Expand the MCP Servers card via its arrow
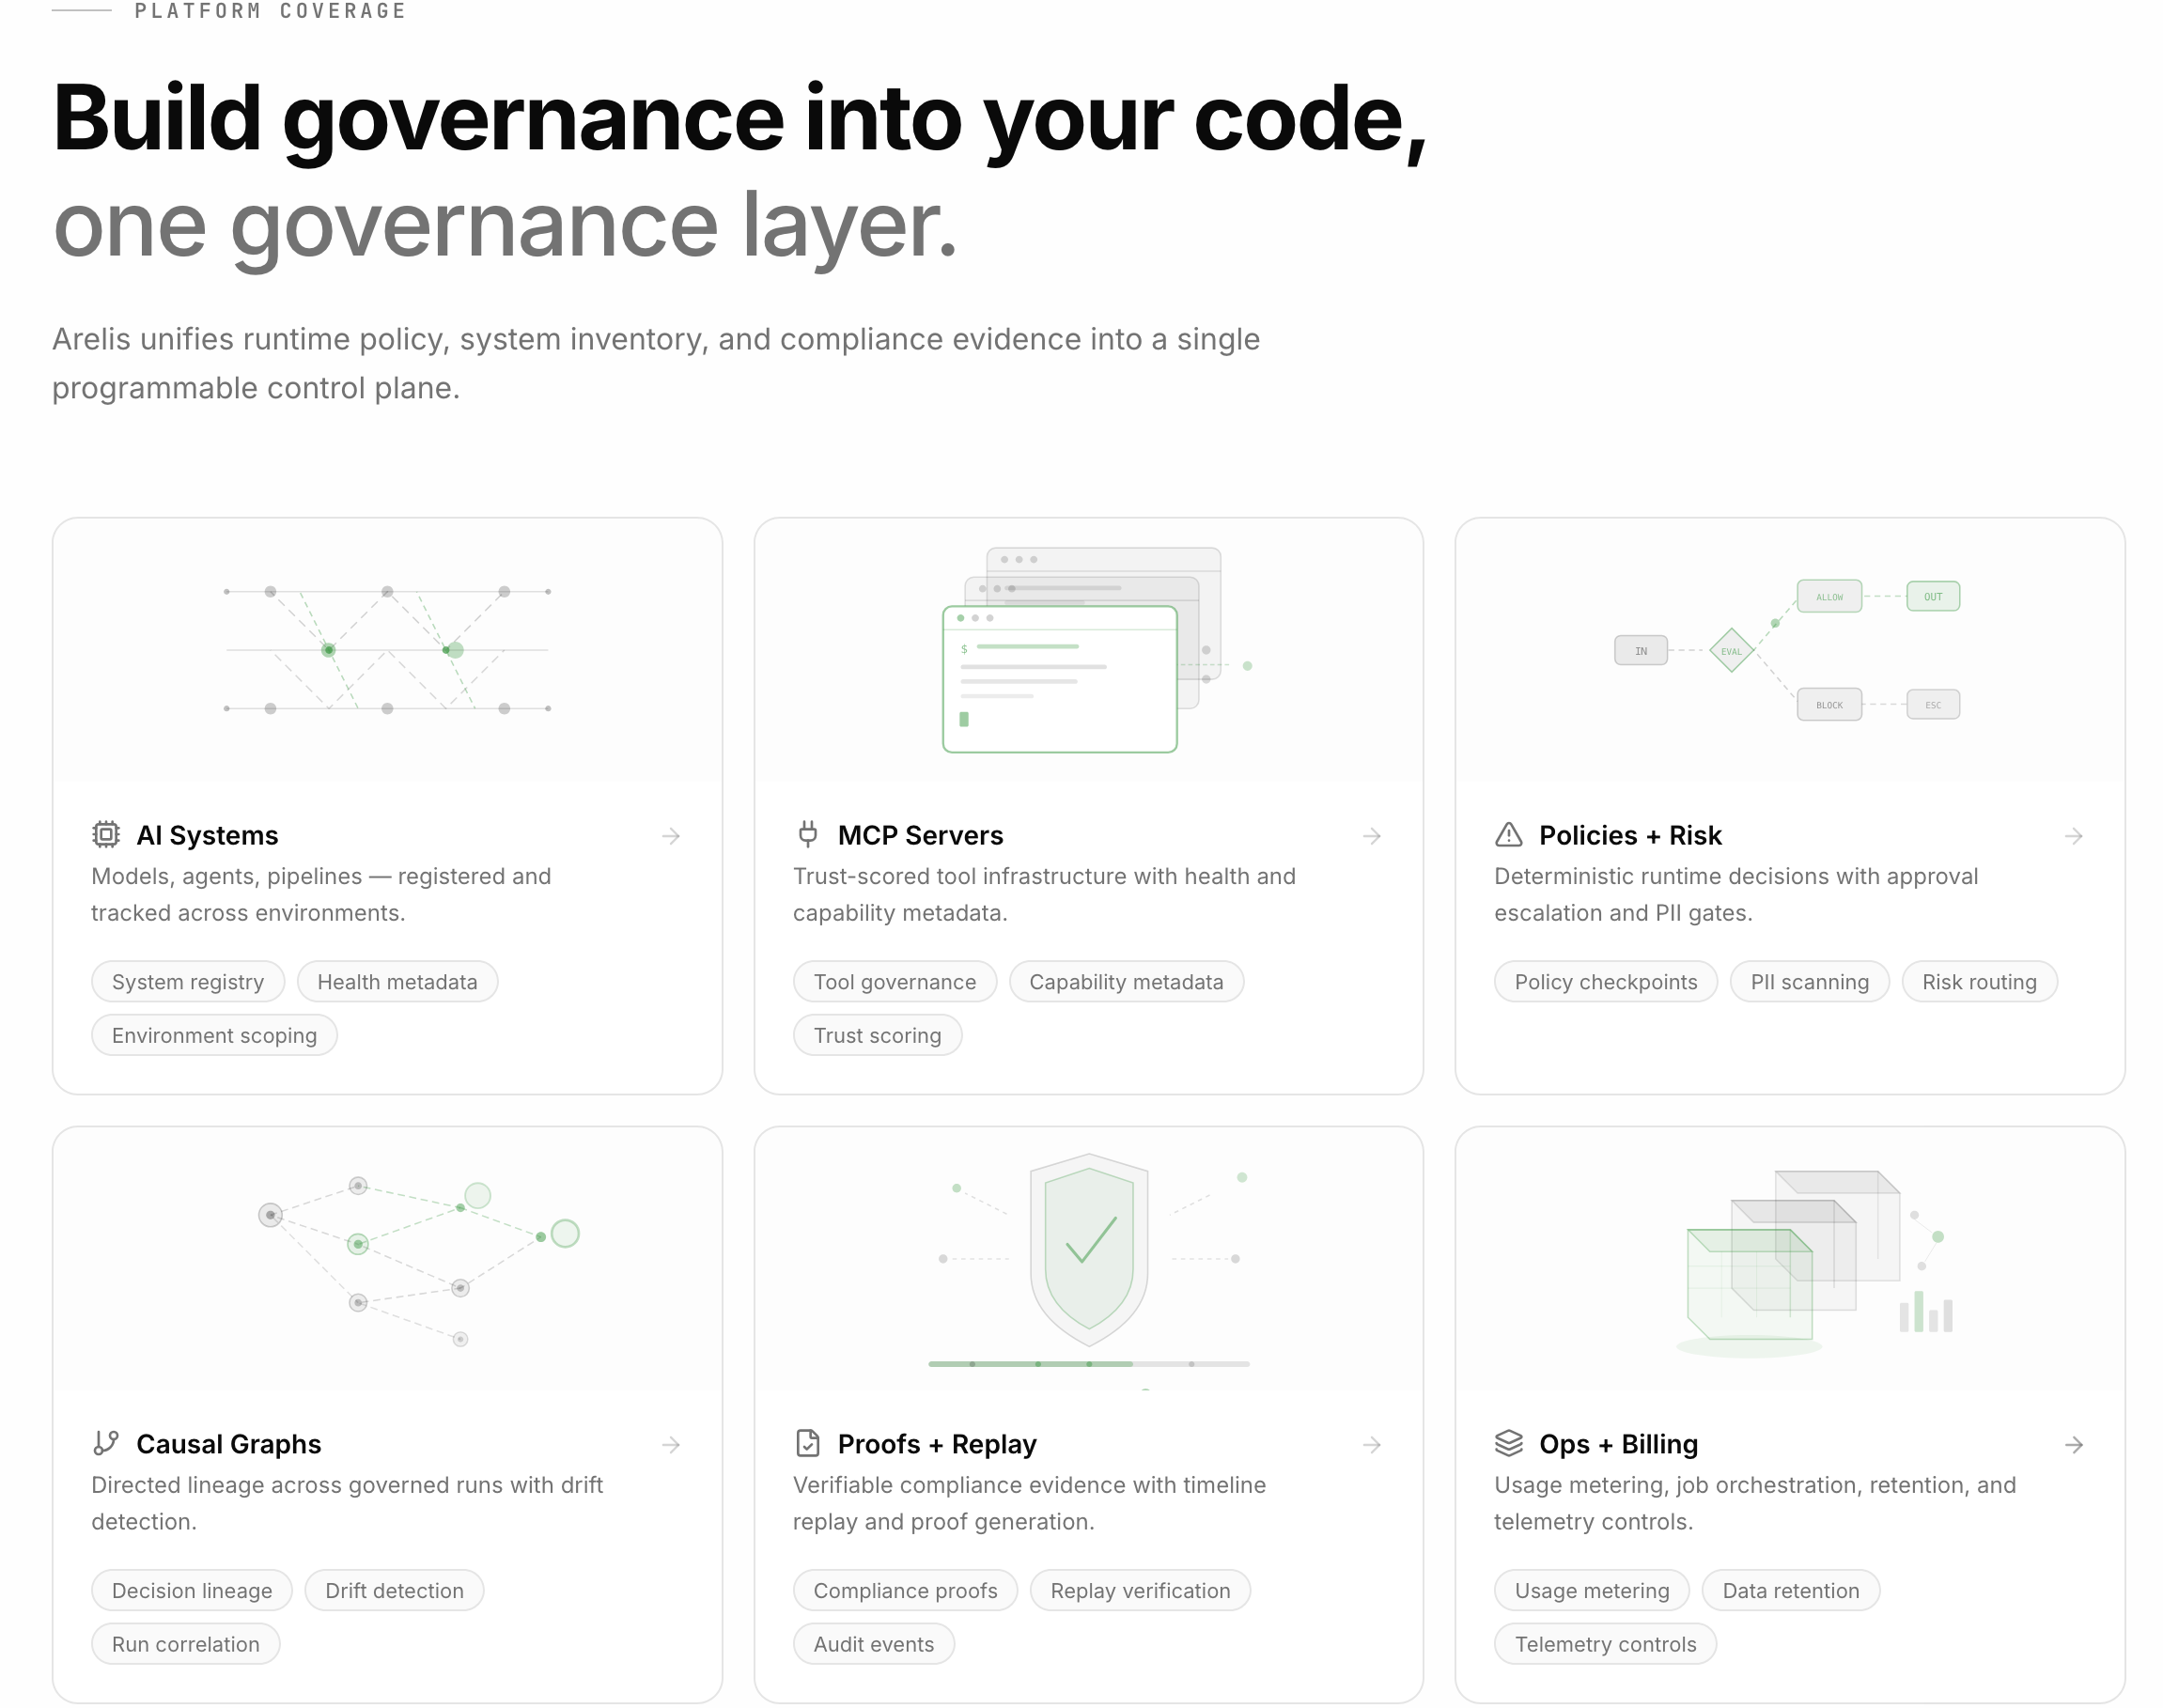The height and width of the screenshot is (1708, 2163). [1372, 836]
